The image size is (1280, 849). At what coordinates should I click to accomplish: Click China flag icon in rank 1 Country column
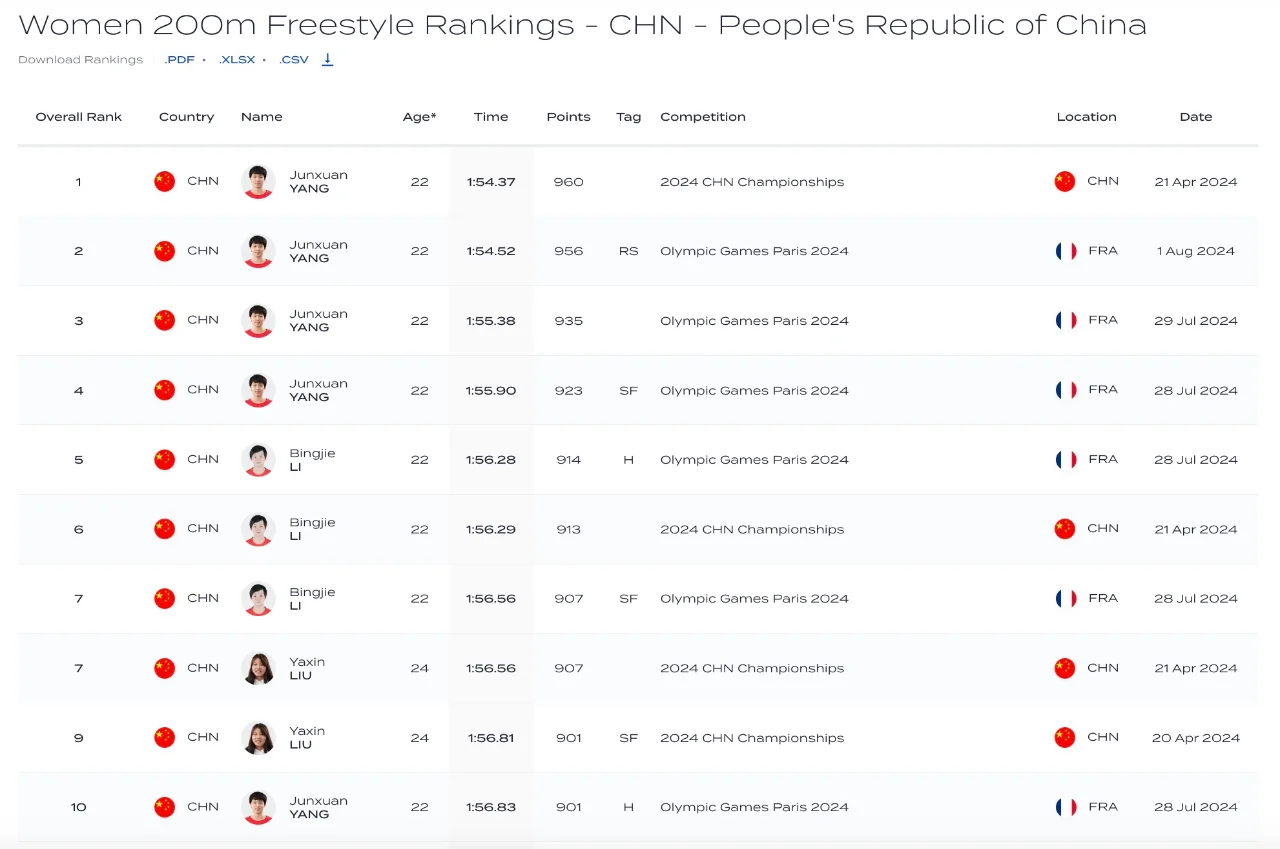(x=164, y=181)
